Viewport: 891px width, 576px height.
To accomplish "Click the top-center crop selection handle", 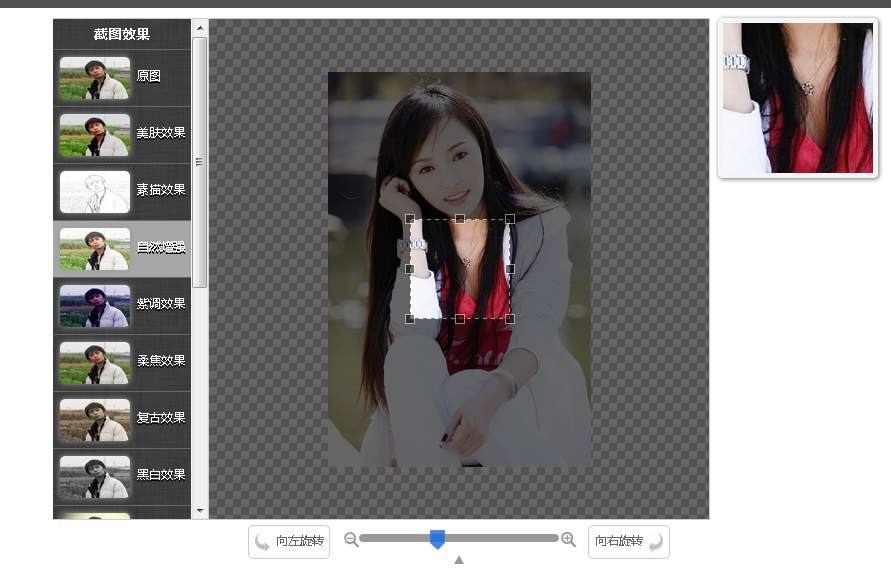I will (x=460, y=217).
